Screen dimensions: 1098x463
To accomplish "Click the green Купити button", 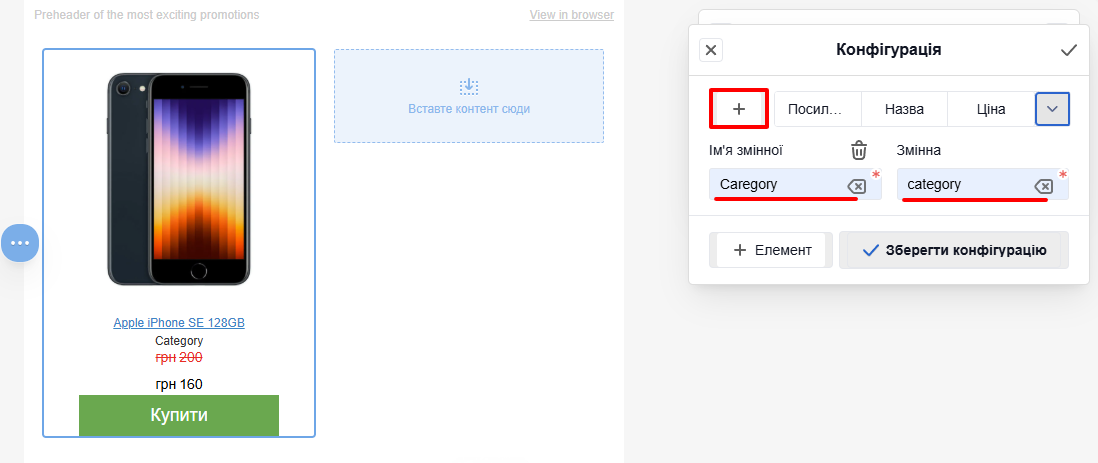I will [x=179, y=415].
